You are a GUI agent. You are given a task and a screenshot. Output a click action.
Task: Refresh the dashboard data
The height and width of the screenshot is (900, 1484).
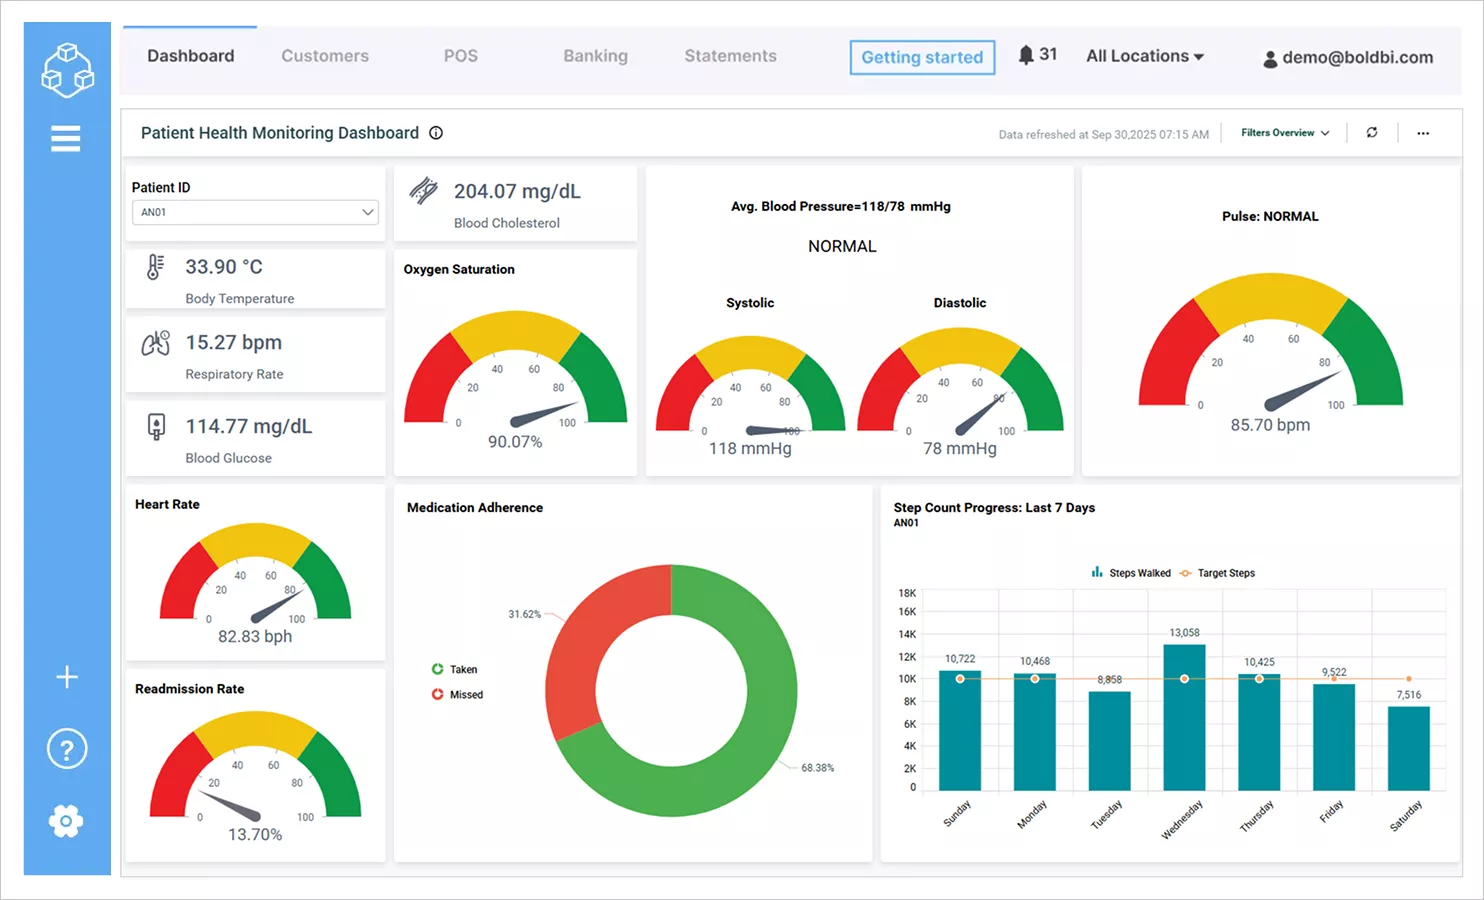(x=1371, y=132)
